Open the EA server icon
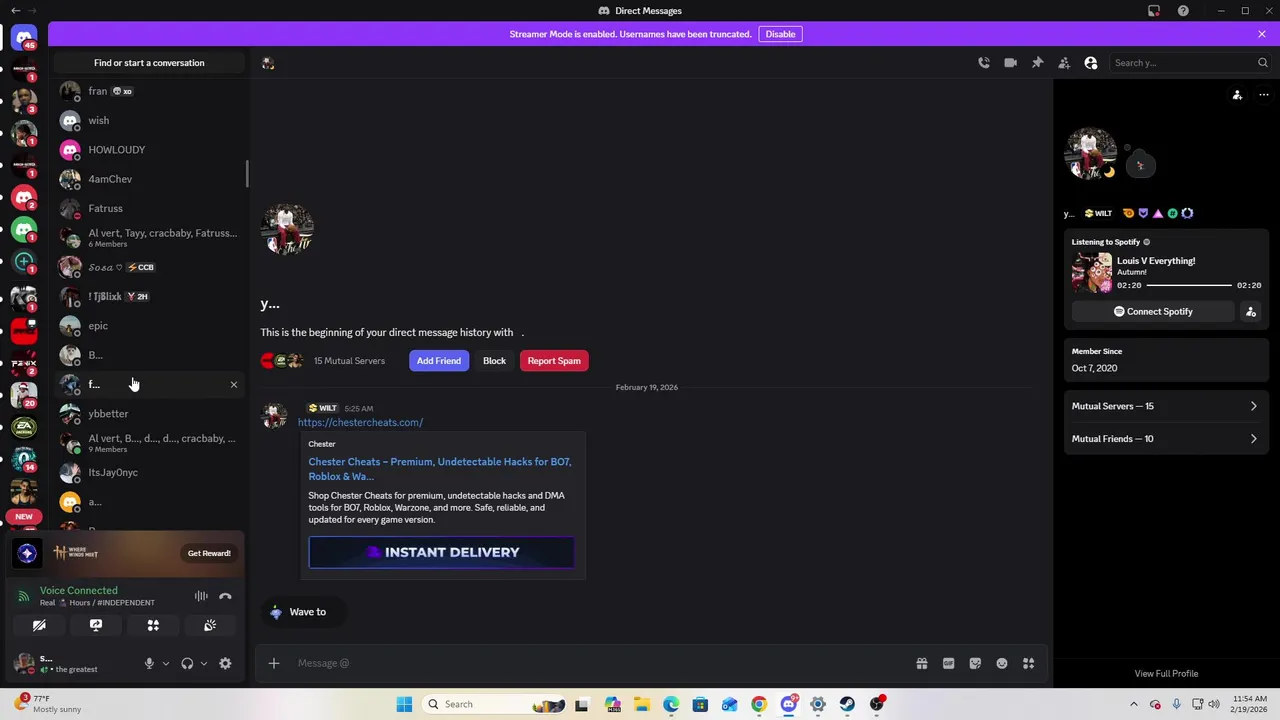The height and width of the screenshot is (720, 1280). coord(24,427)
